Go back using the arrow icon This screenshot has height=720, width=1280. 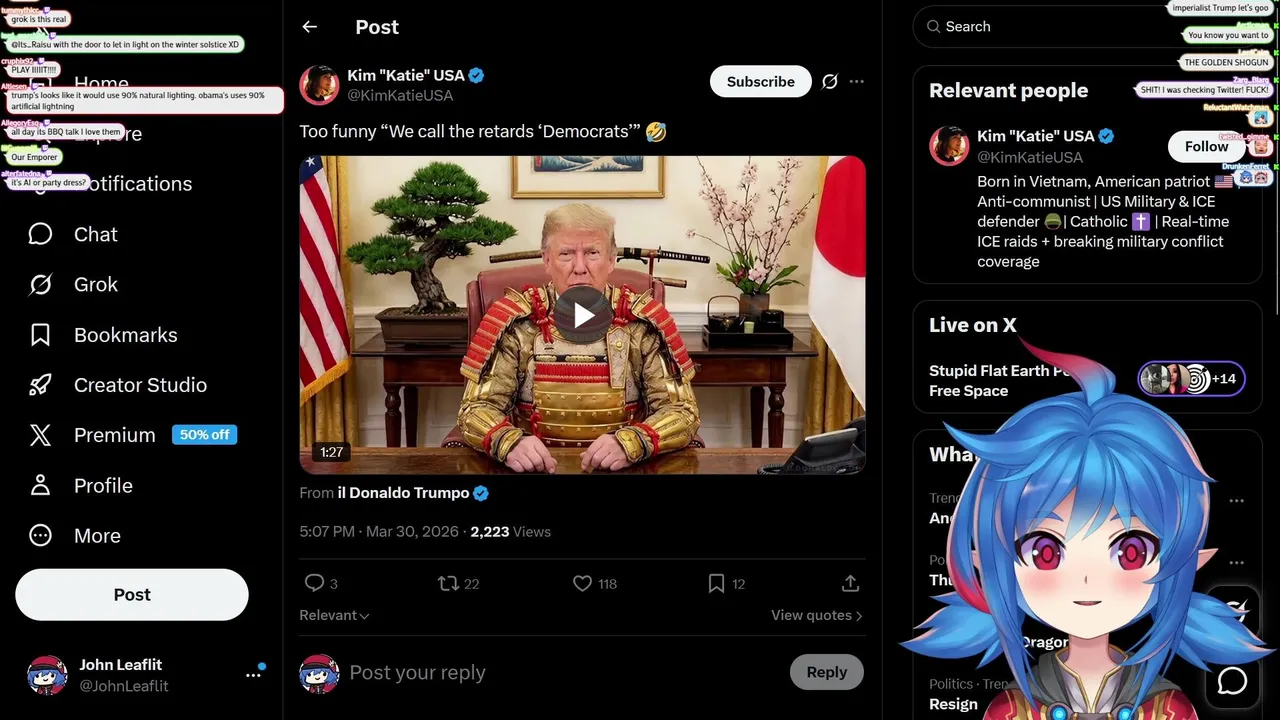(x=310, y=27)
